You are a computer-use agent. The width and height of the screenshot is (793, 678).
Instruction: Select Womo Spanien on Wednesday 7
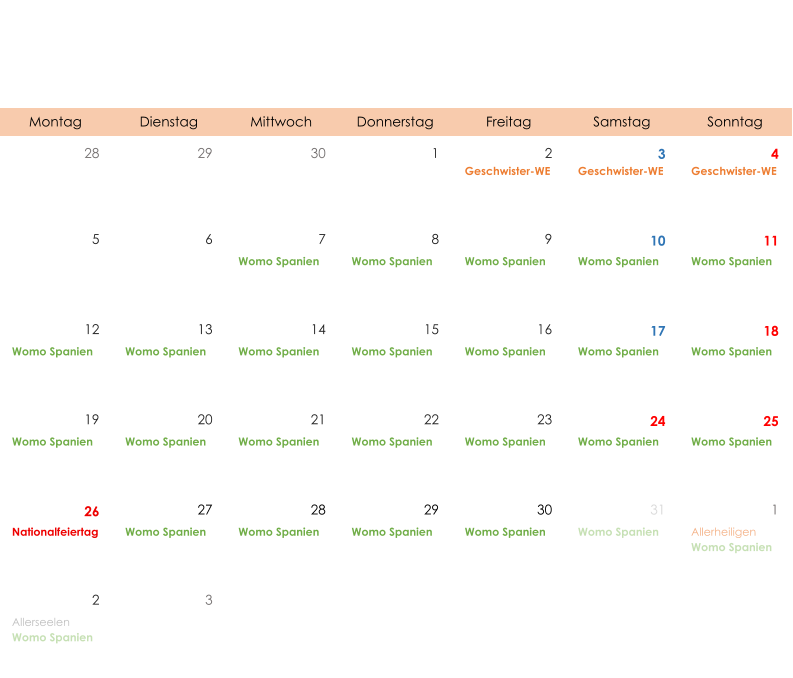(x=279, y=261)
